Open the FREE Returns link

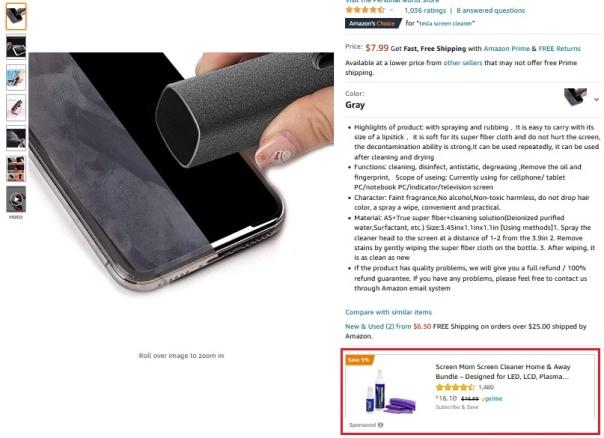(x=559, y=49)
